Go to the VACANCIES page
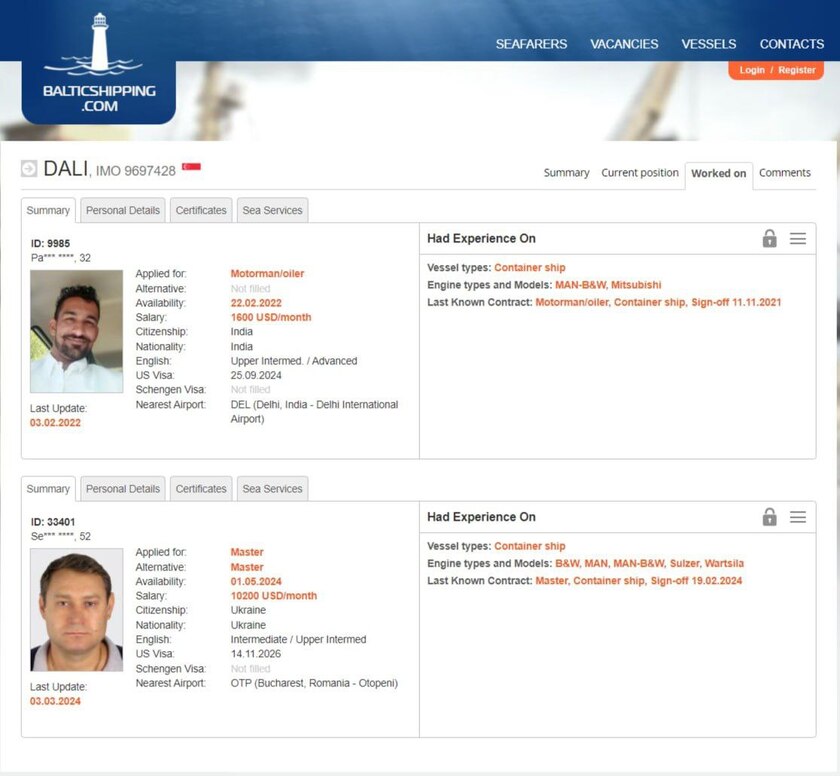 [x=624, y=44]
